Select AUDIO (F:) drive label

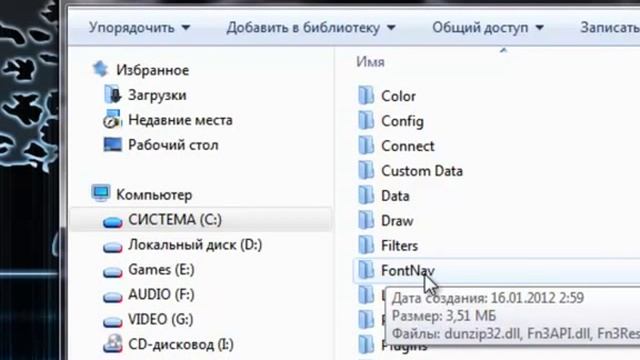(x=161, y=295)
